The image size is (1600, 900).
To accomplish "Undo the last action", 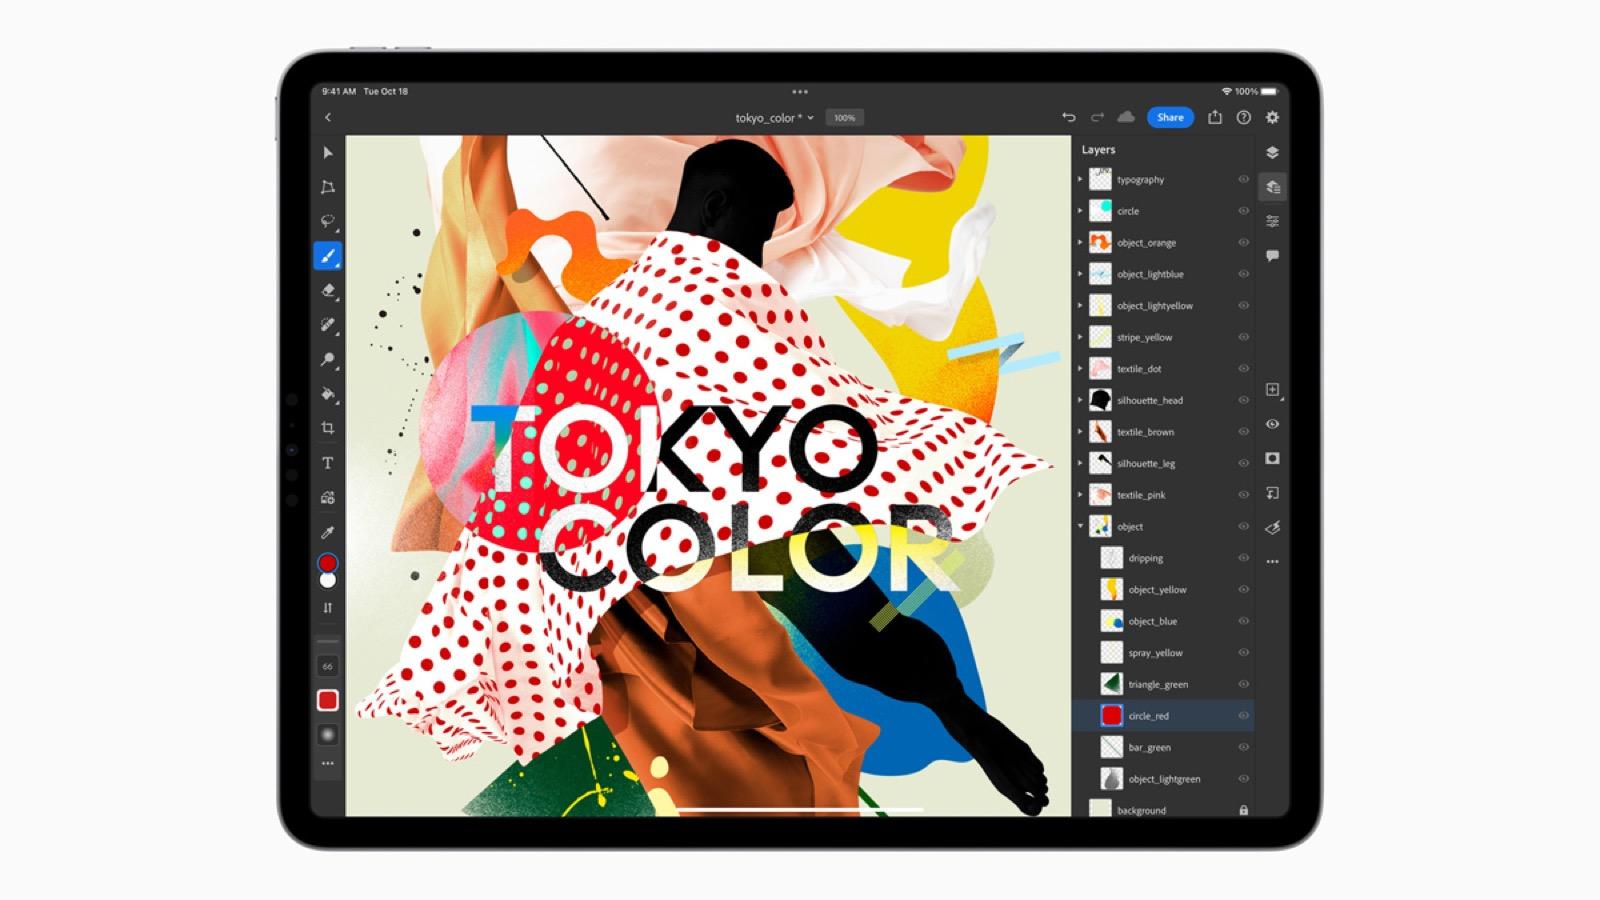I will point(1069,117).
